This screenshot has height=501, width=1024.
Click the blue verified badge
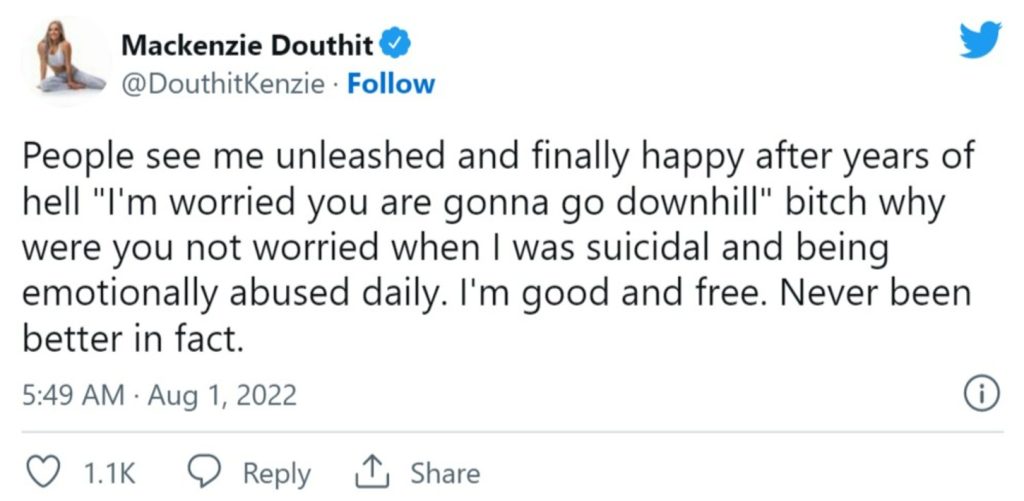click(396, 45)
